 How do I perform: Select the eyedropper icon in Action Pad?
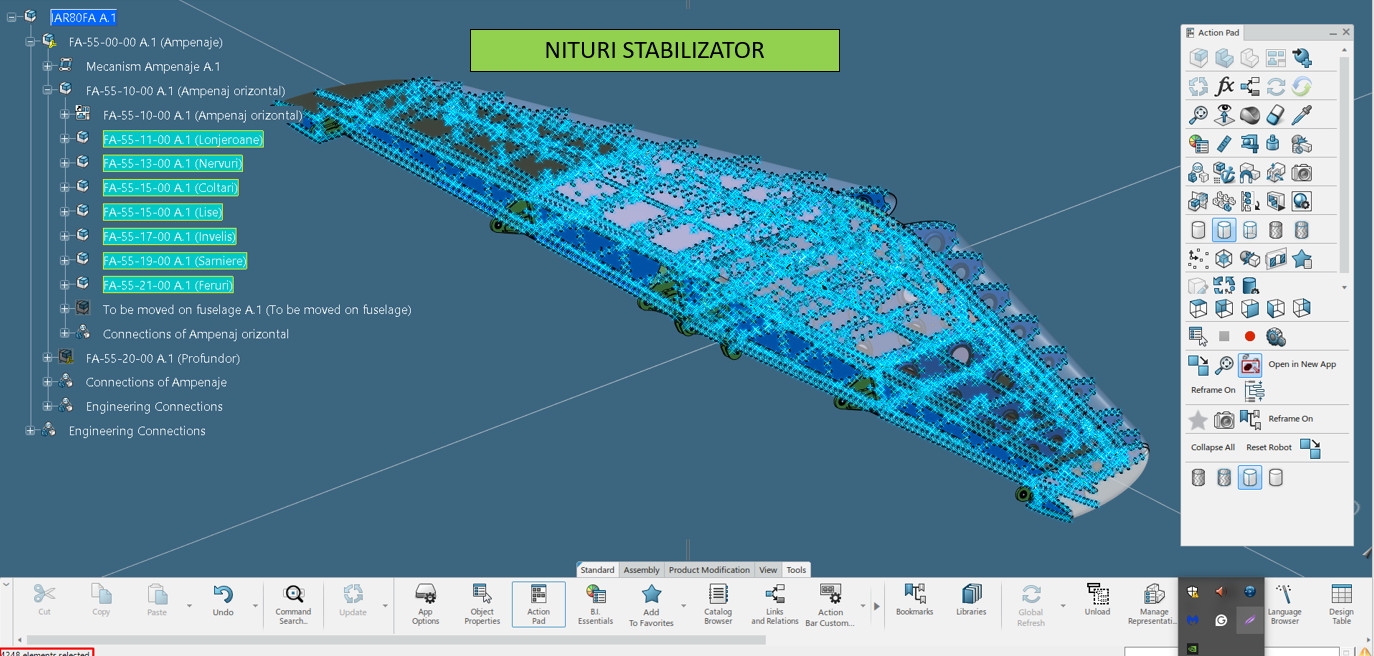(1301, 115)
